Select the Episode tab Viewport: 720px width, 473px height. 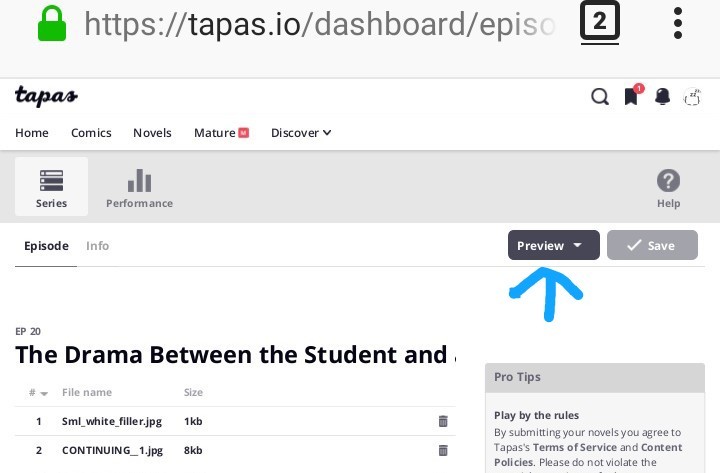(x=46, y=246)
